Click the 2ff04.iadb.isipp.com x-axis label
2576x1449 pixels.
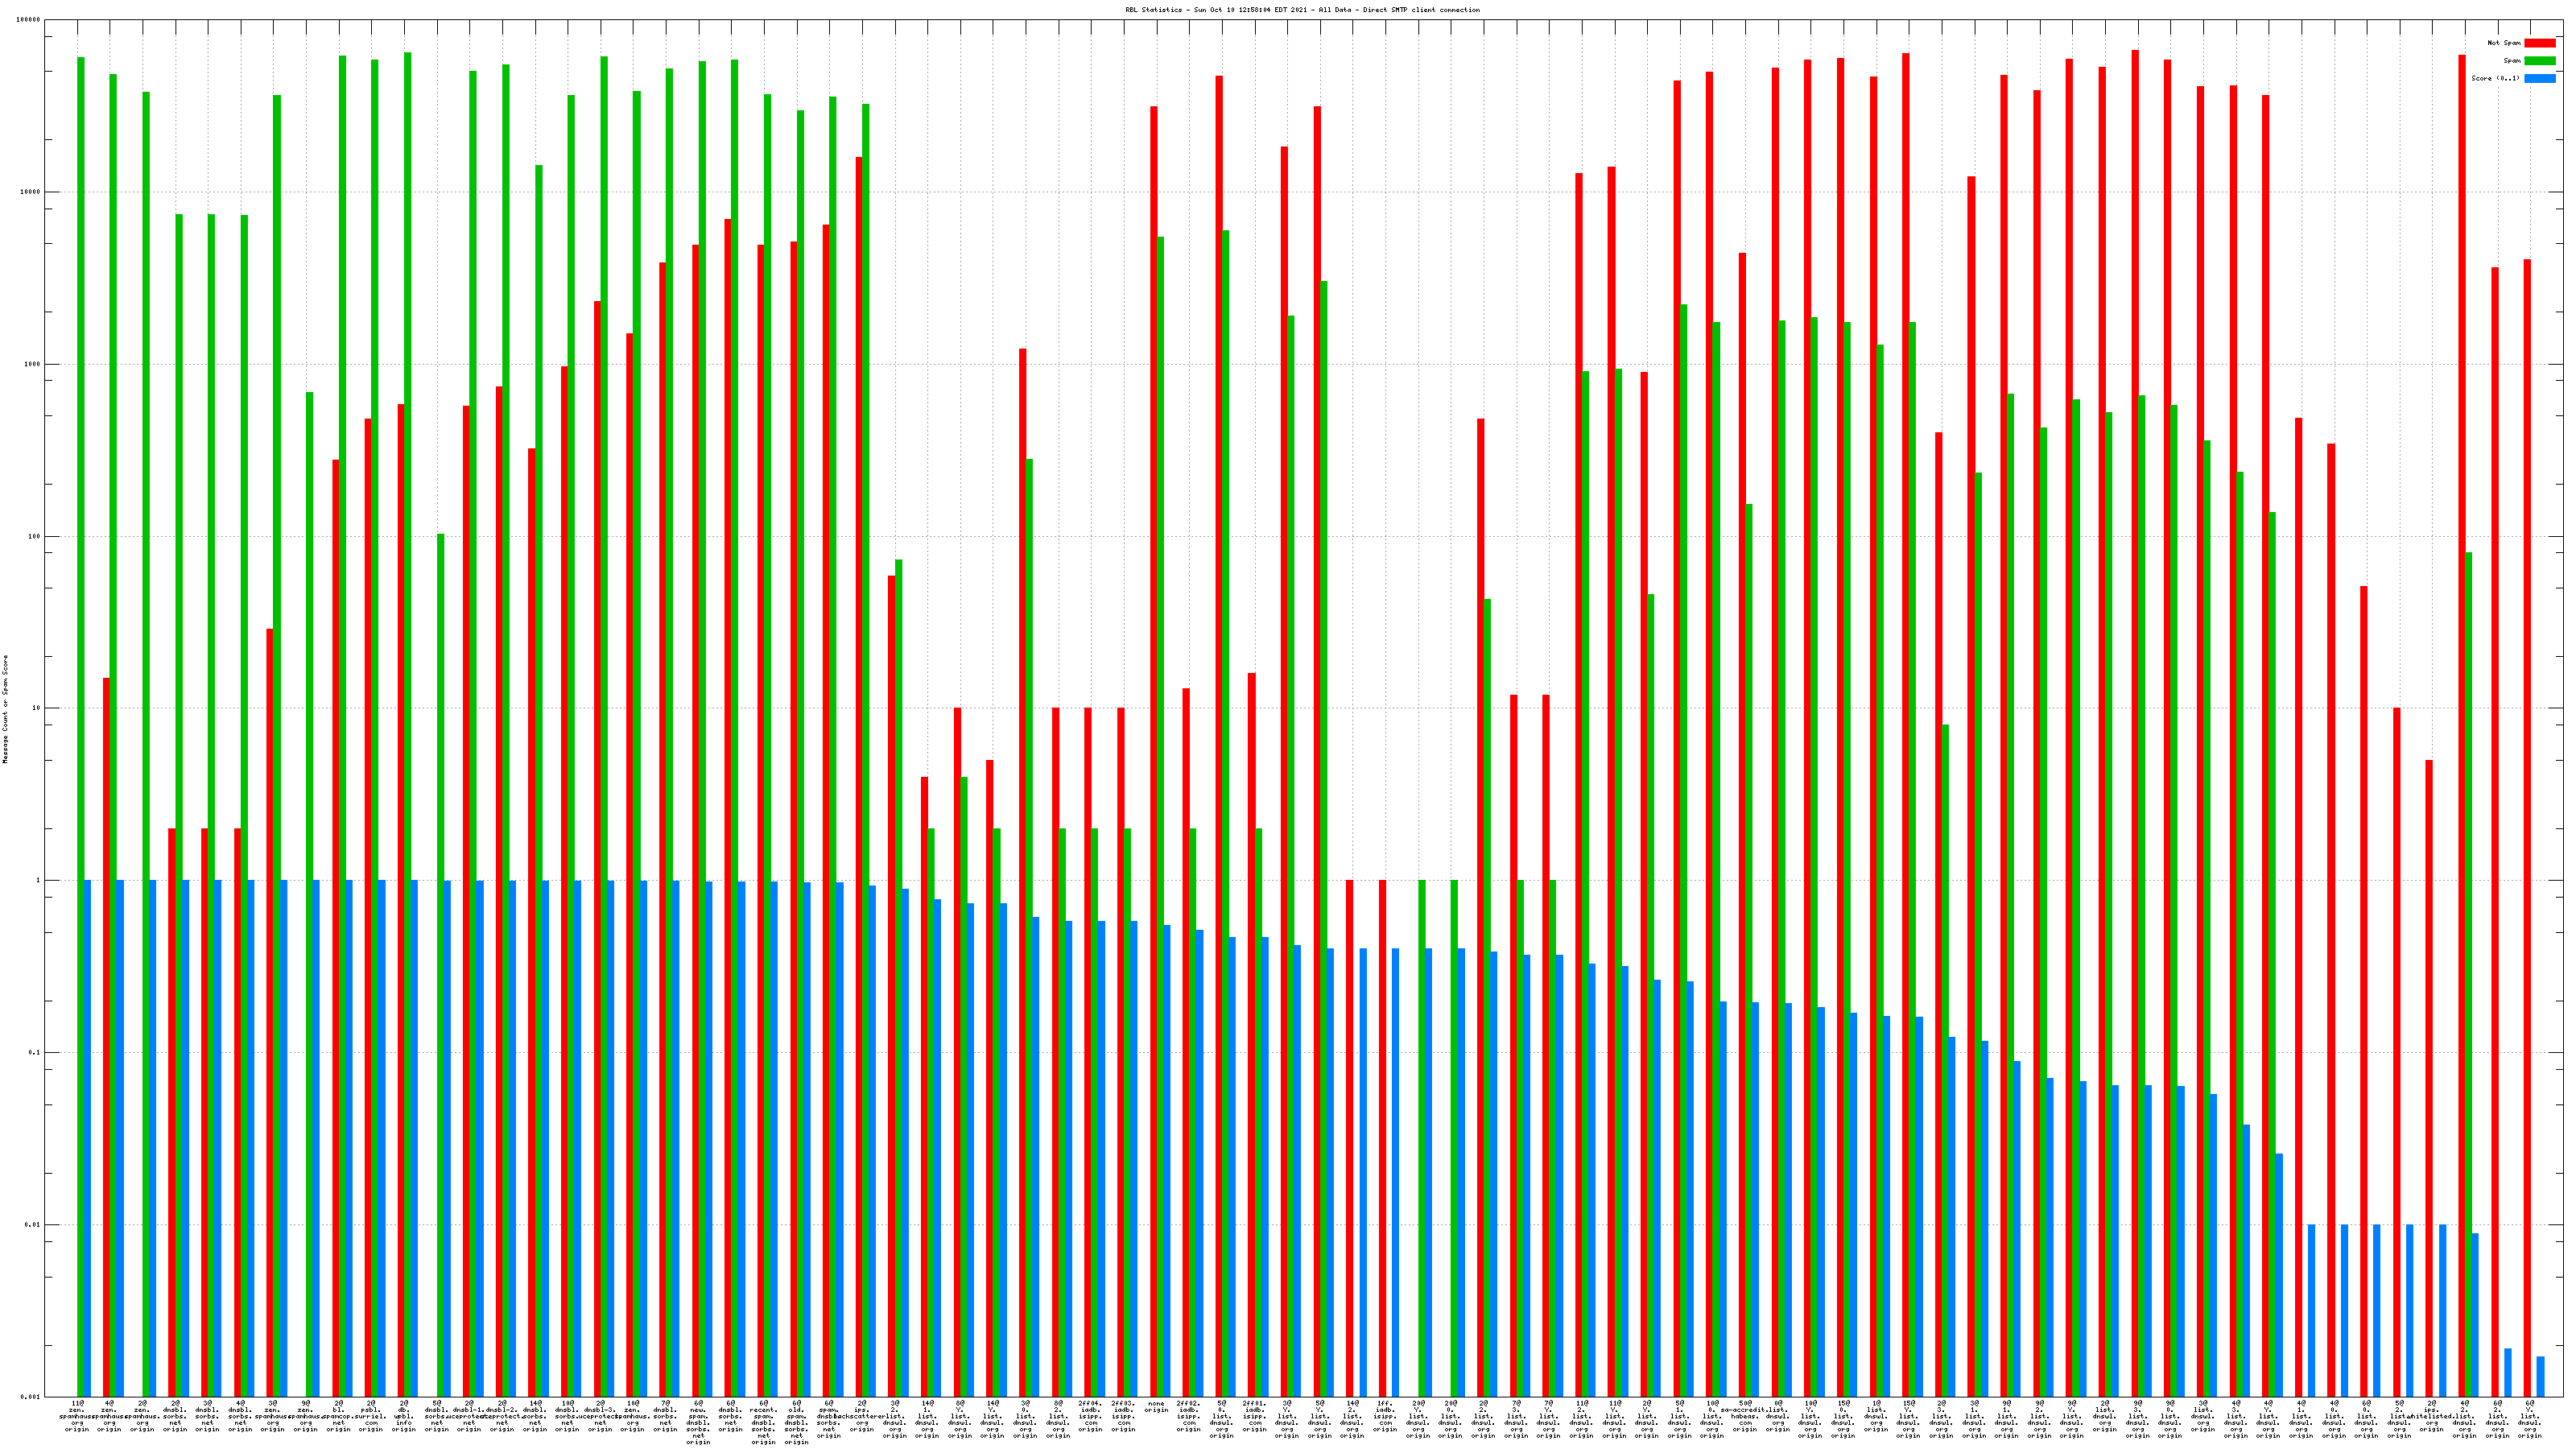tap(1090, 1416)
